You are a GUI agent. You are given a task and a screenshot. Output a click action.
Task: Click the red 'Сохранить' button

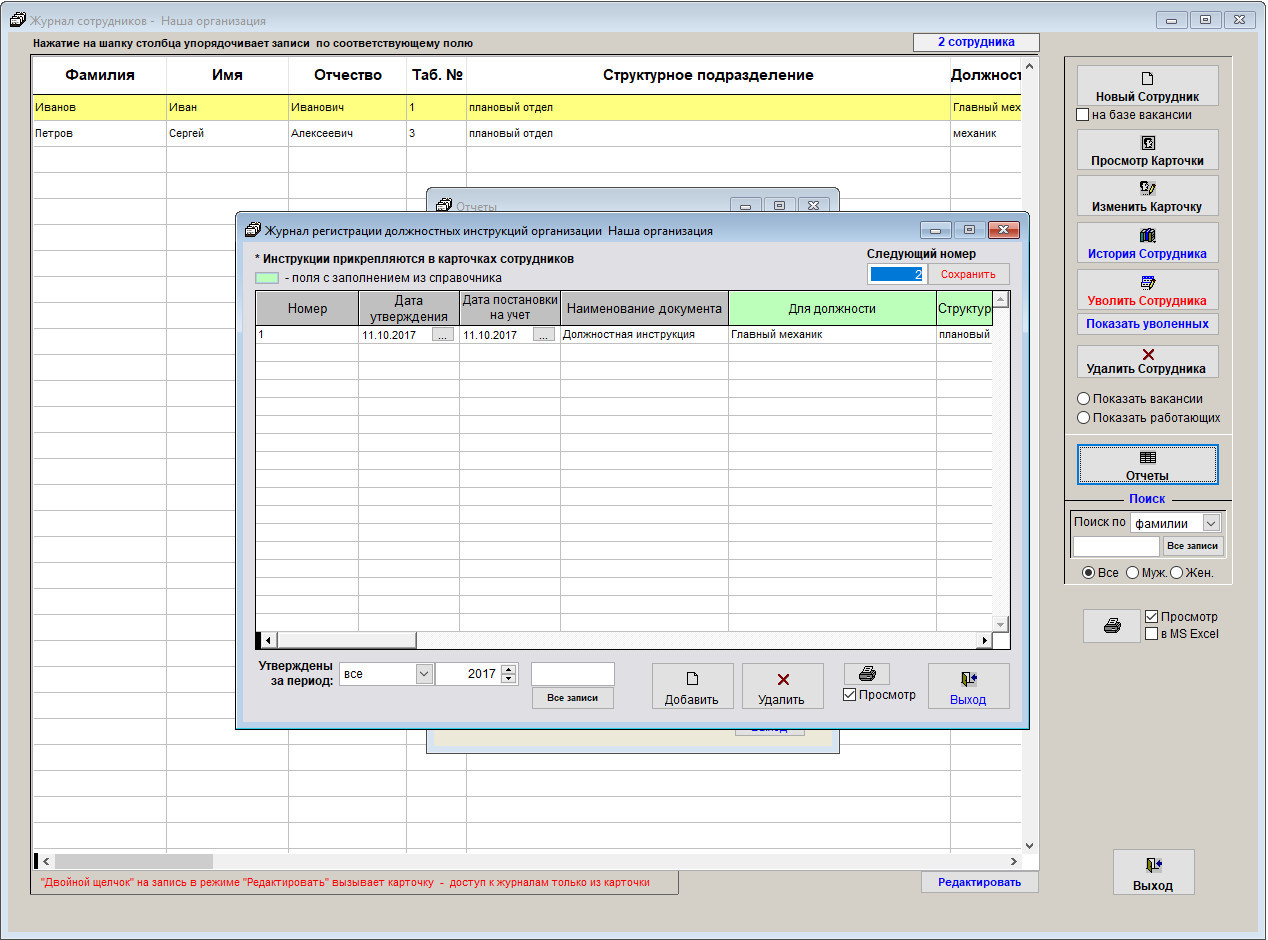[x=968, y=274]
